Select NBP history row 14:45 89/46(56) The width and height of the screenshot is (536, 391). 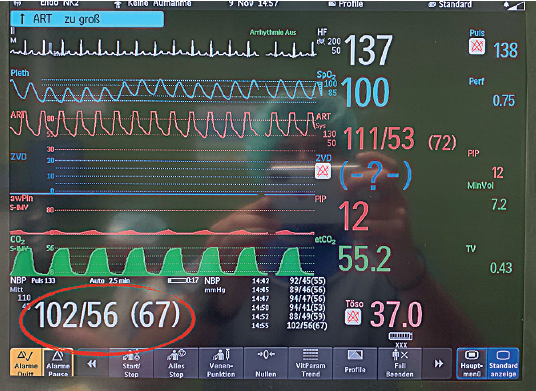289,290
